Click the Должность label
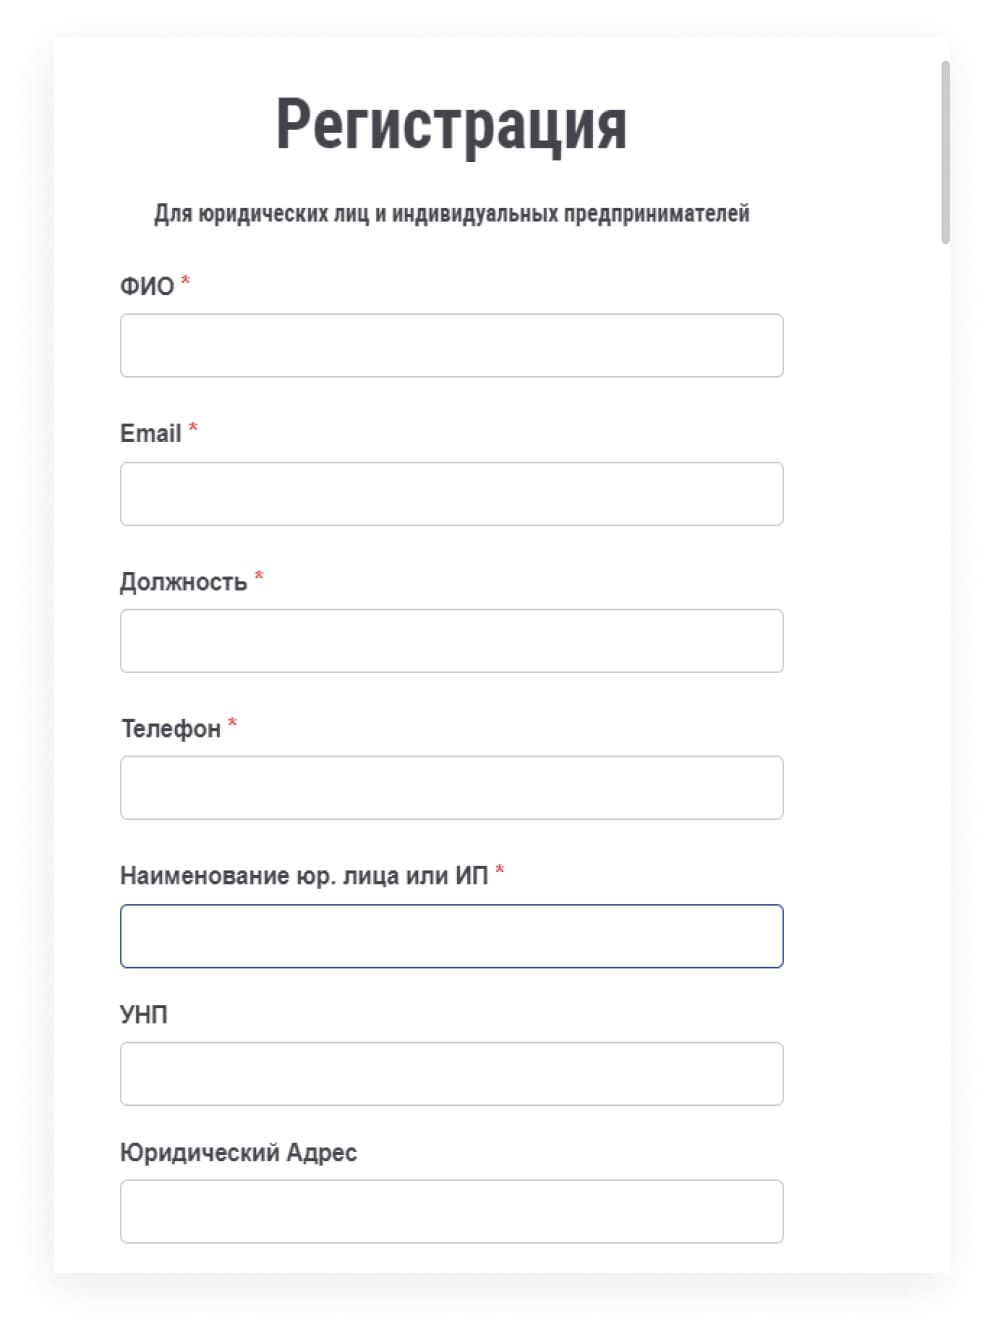The image size is (996, 1335). [183, 582]
